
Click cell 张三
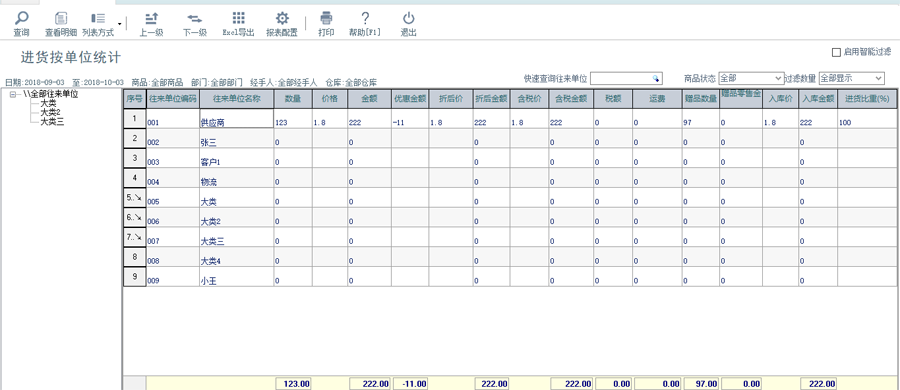(236, 138)
